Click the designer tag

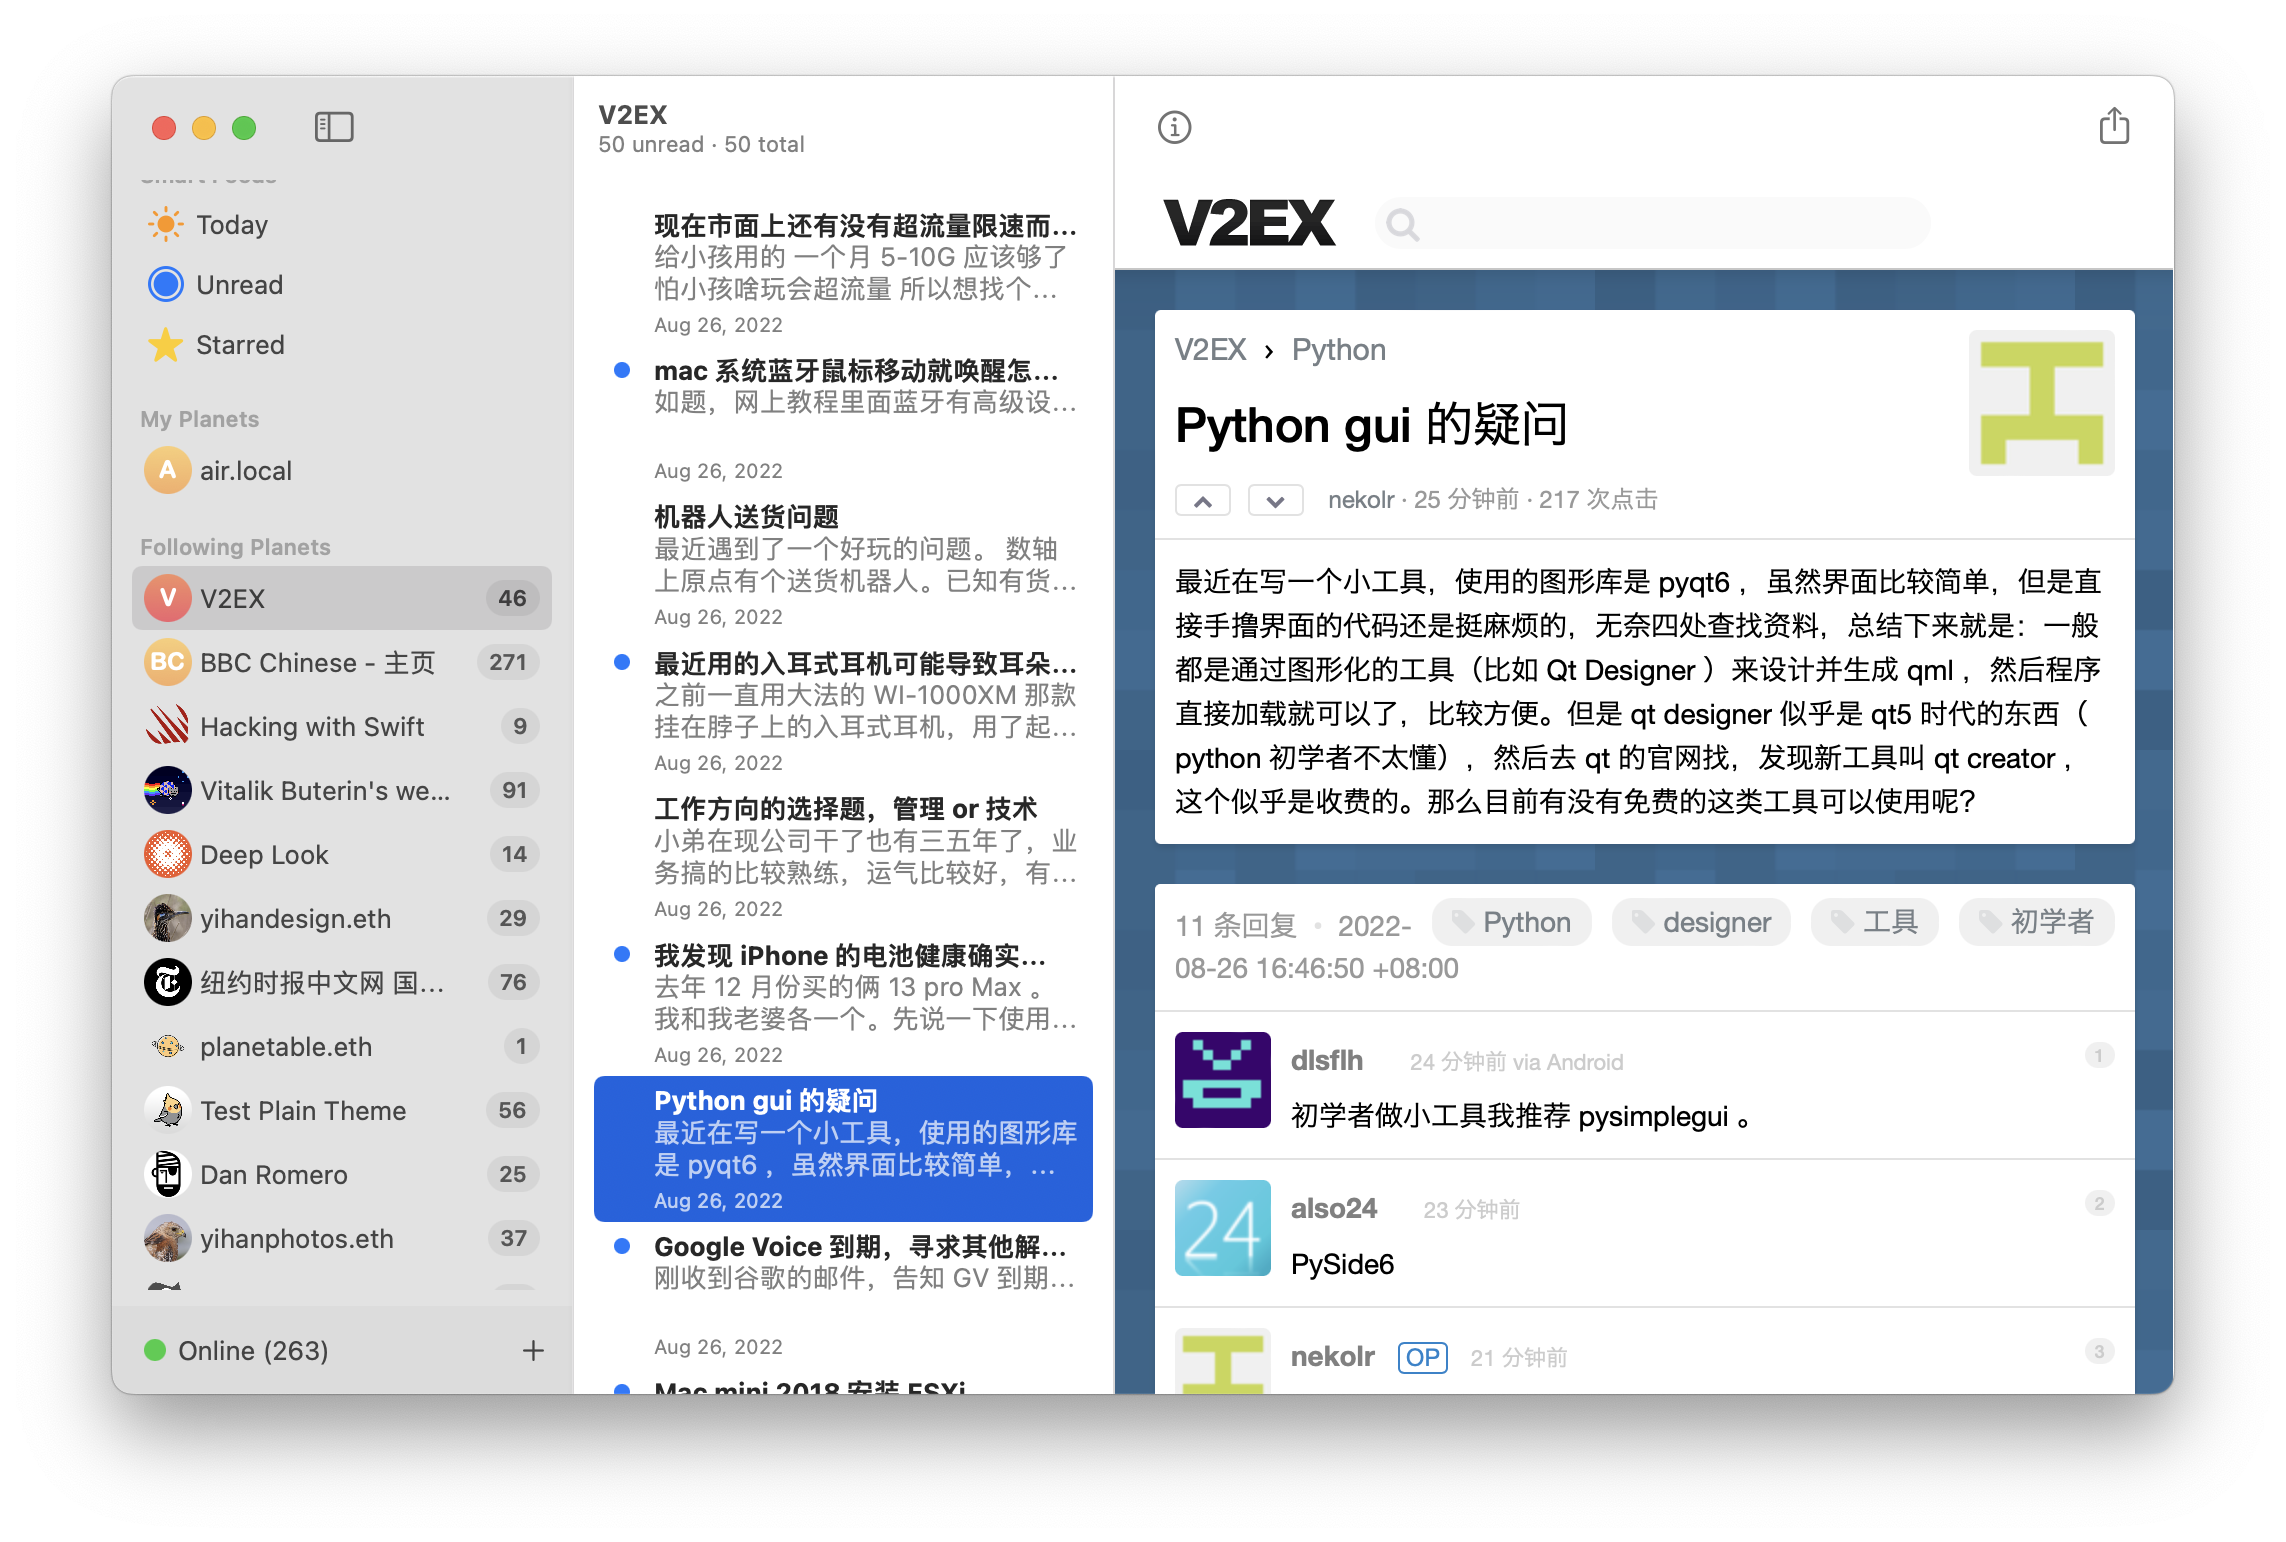(x=1700, y=922)
